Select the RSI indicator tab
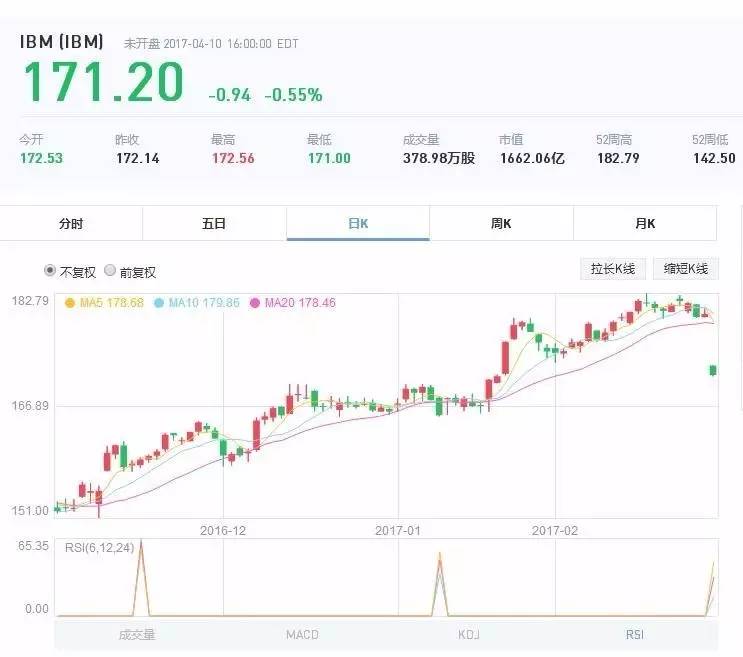 (x=634, y=635)
